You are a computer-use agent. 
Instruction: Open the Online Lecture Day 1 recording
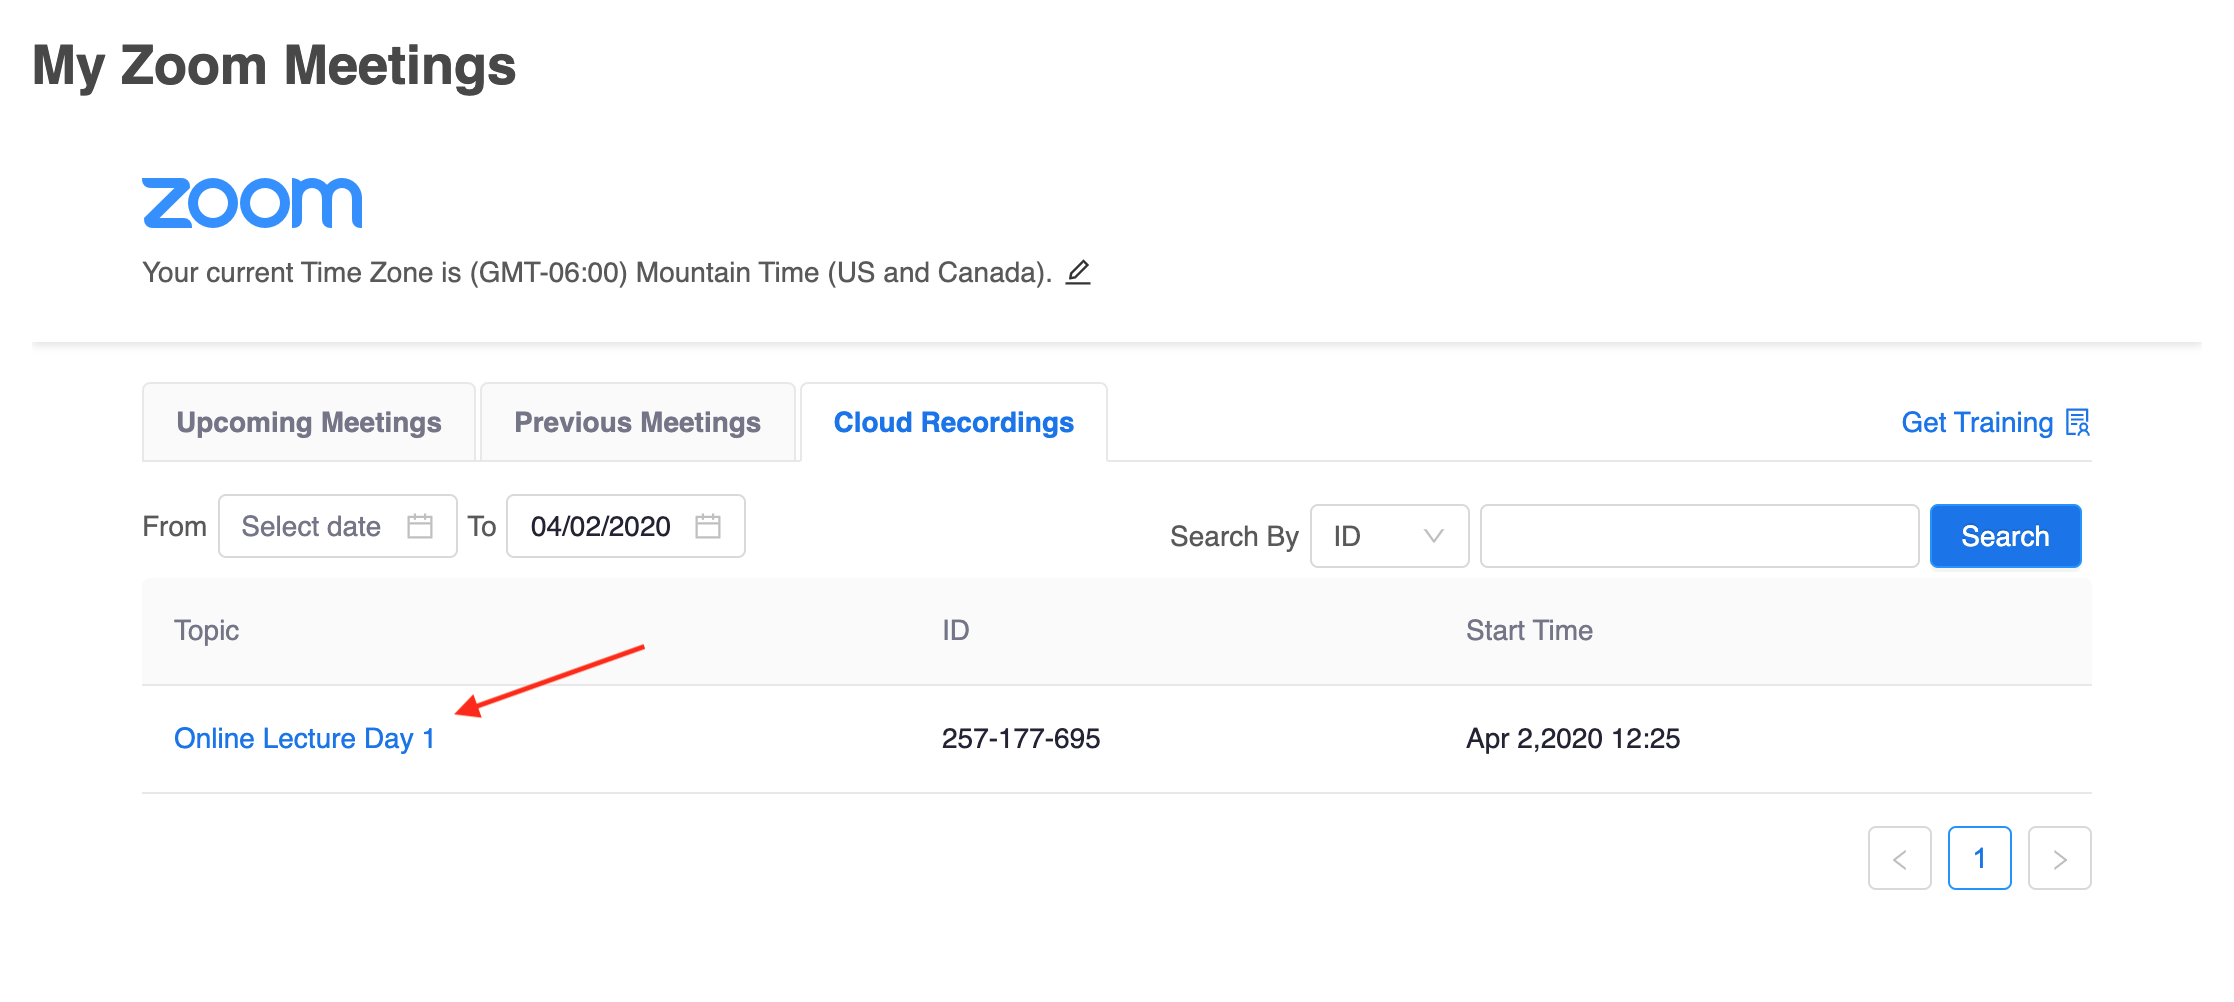tap(304, 738)
